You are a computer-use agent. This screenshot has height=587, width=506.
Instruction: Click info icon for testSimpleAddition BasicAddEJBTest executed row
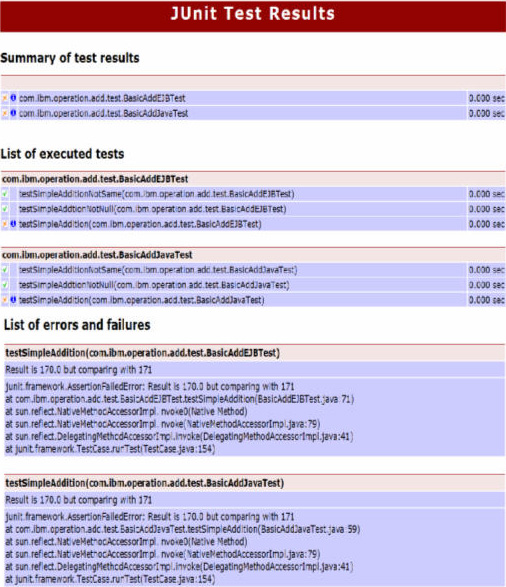point(13,224)
